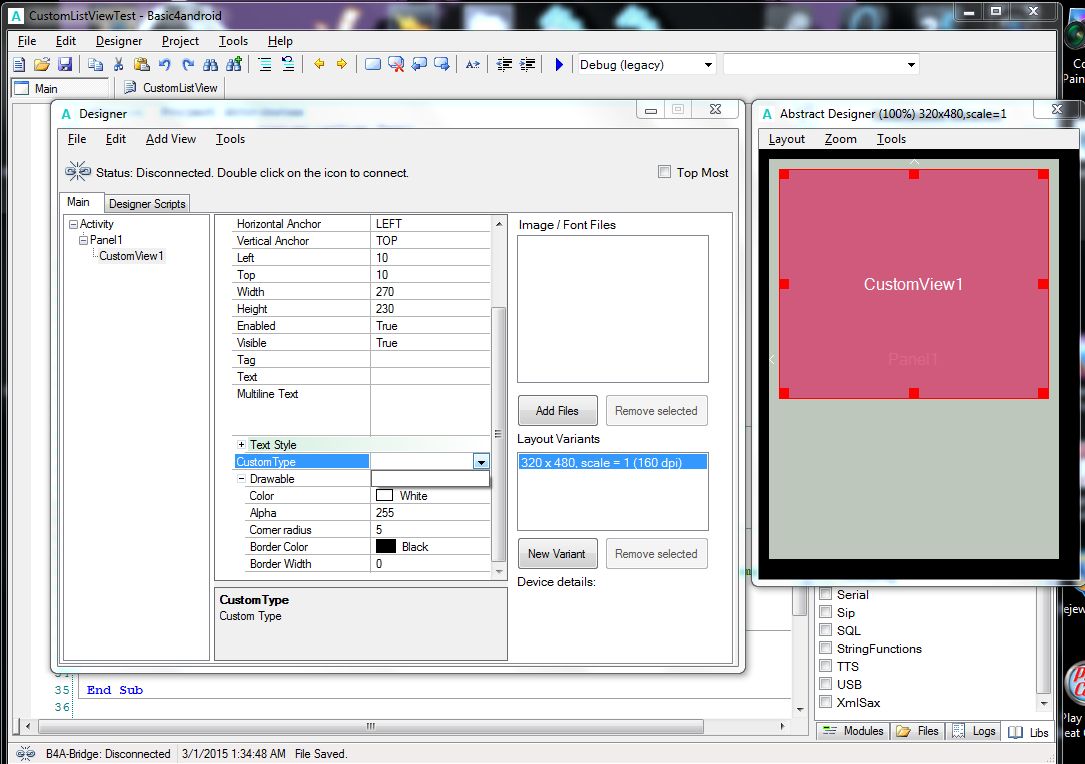
Task: Click the Navigate backward yellow arrow
Action: [319, 64]
